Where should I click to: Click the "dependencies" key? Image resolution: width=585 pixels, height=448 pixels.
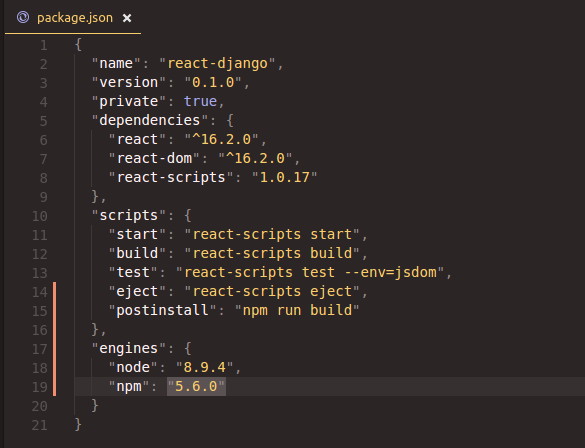click(150, 120)
